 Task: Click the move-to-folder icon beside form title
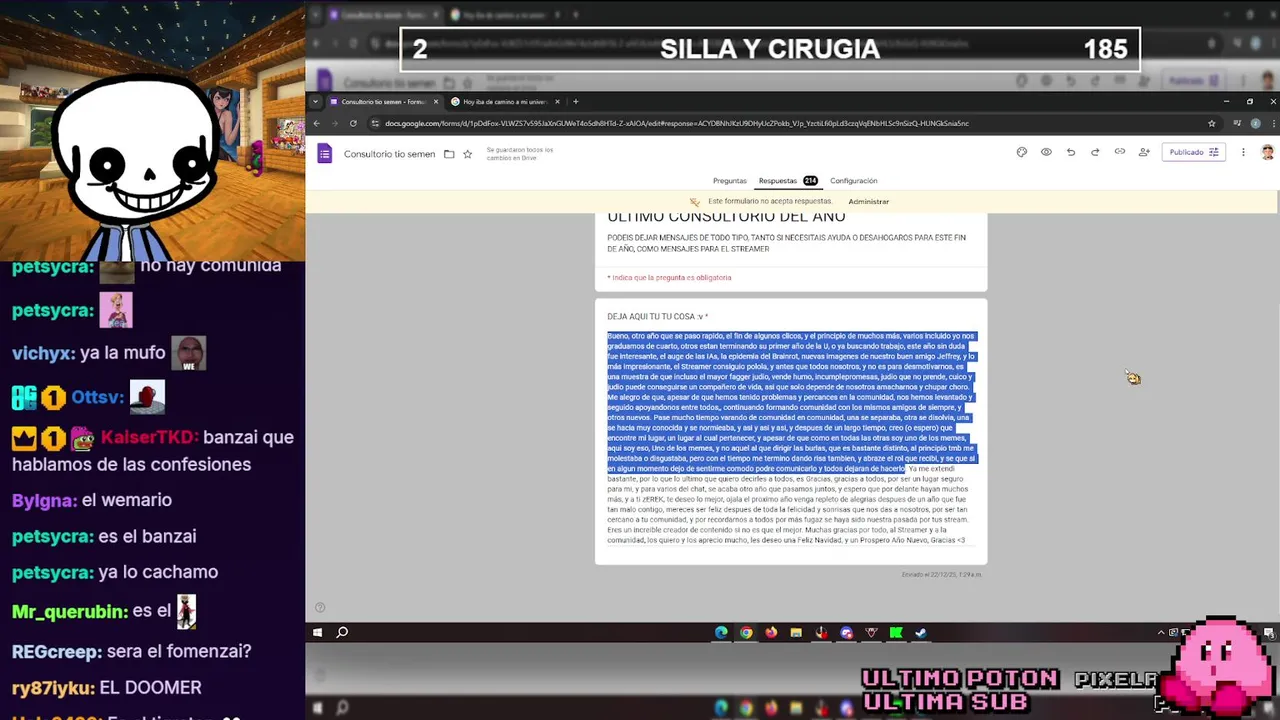[449, 154]
